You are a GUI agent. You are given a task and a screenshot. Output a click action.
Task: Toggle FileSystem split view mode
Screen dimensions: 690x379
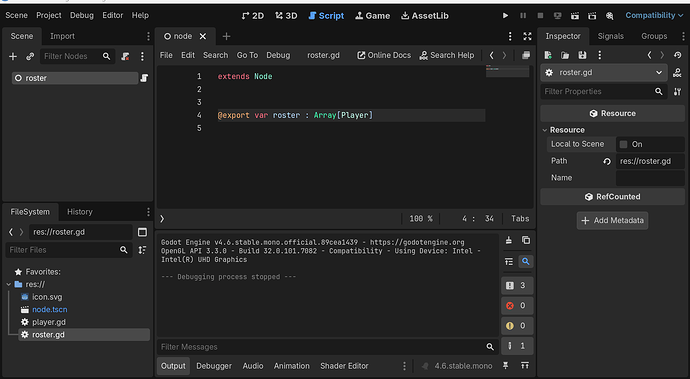(142, 232)
